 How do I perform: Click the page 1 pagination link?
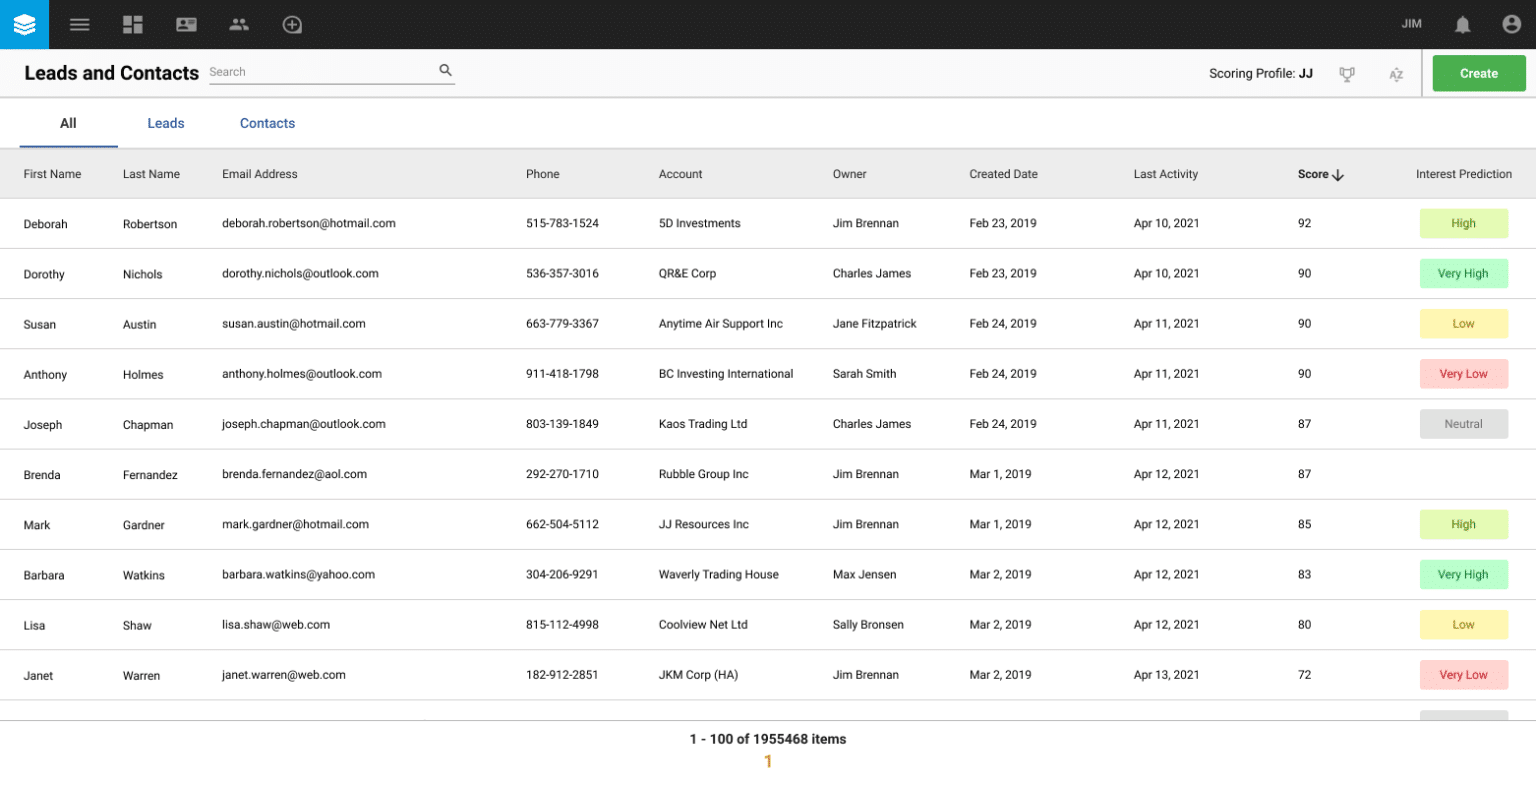[768, 761]
